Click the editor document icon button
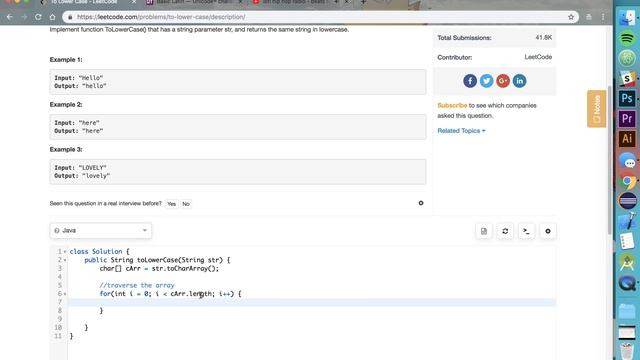 [x=484, y=231]
